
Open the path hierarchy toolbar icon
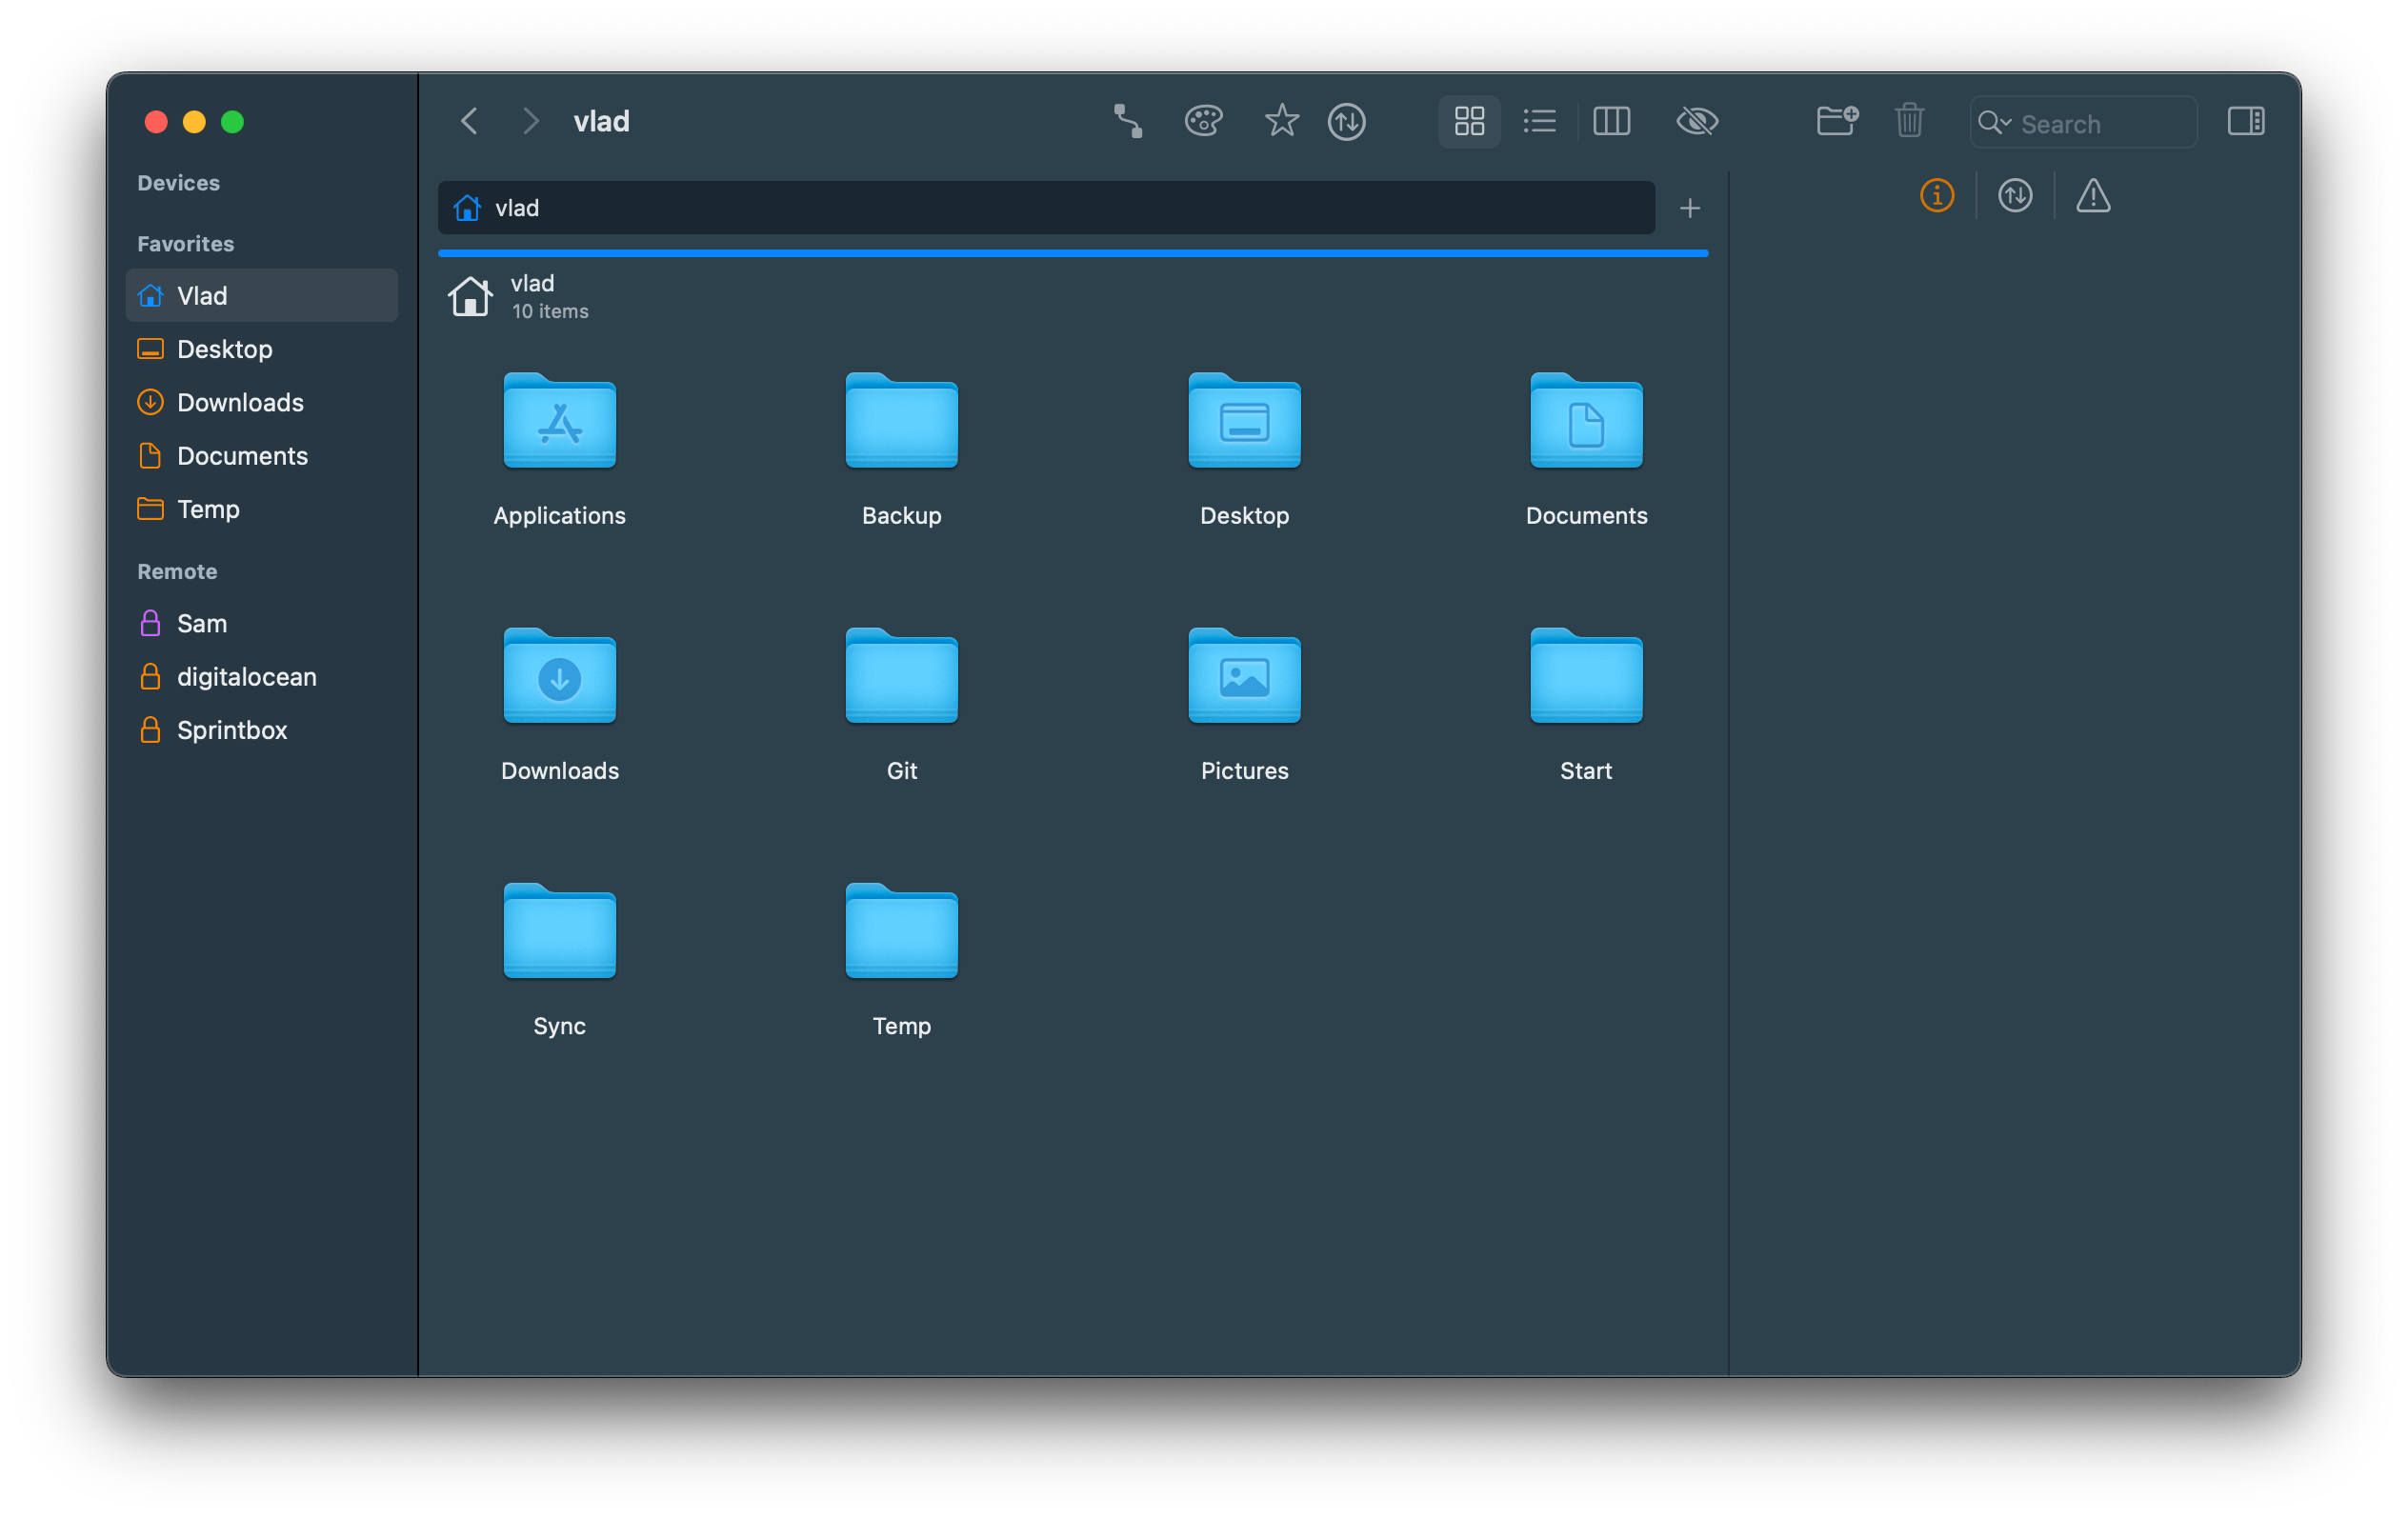coord(1128,122)
